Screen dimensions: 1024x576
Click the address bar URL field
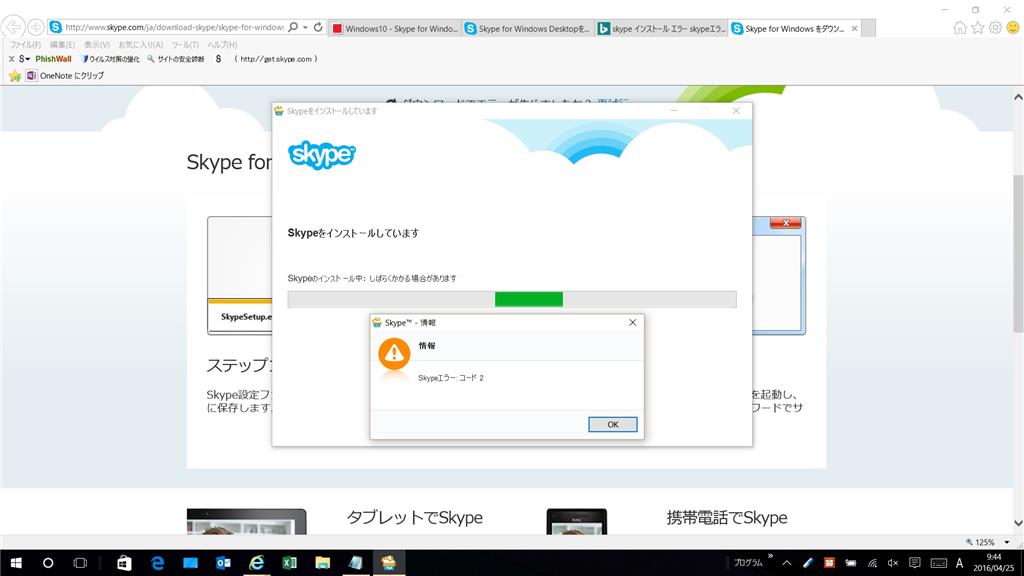point(175,27)
